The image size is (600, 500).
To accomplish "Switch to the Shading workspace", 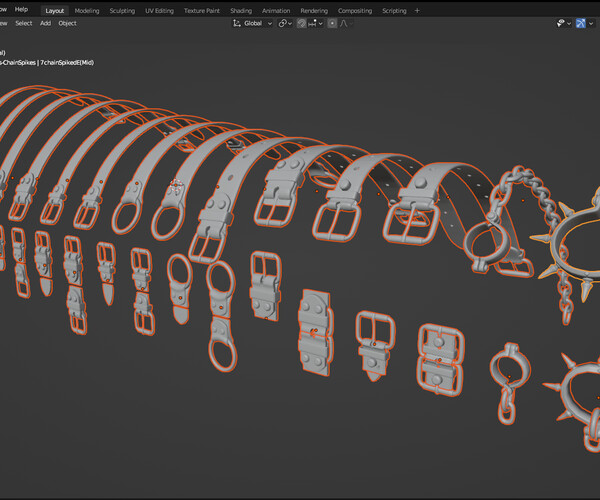I will (241, 11).
